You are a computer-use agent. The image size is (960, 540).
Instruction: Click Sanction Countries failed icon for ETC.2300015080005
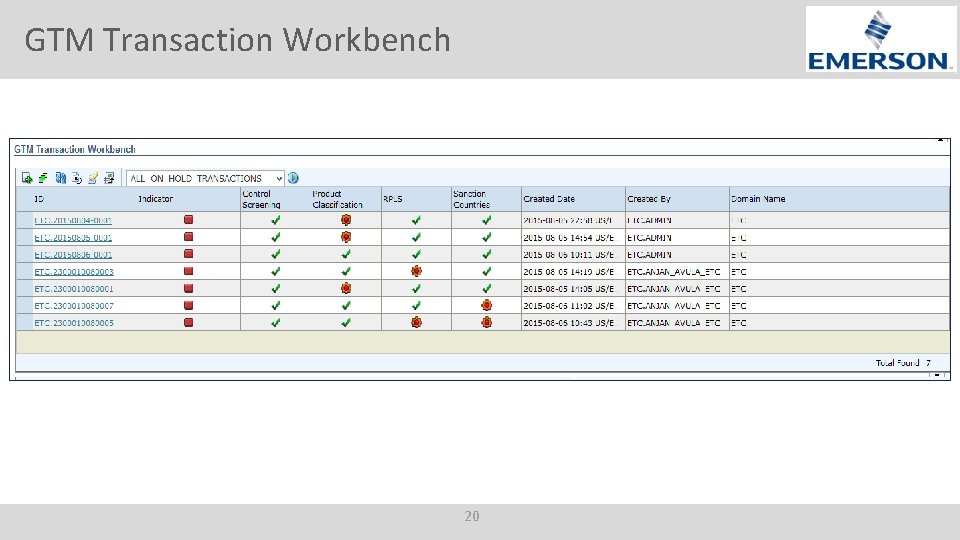487,322
